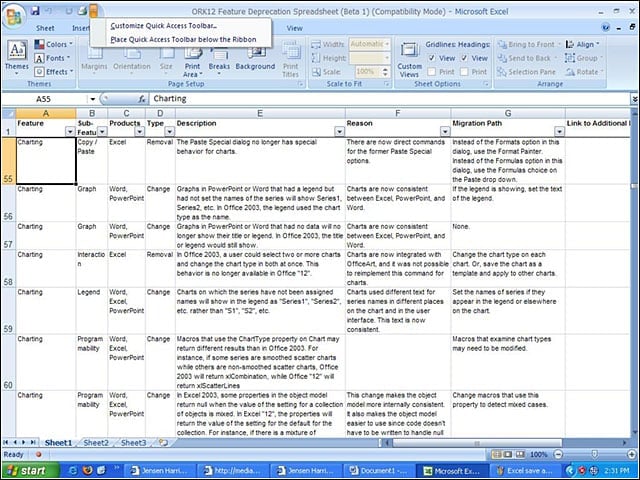
Task: Open Products column filter dropdown
Action: point(140,131)
